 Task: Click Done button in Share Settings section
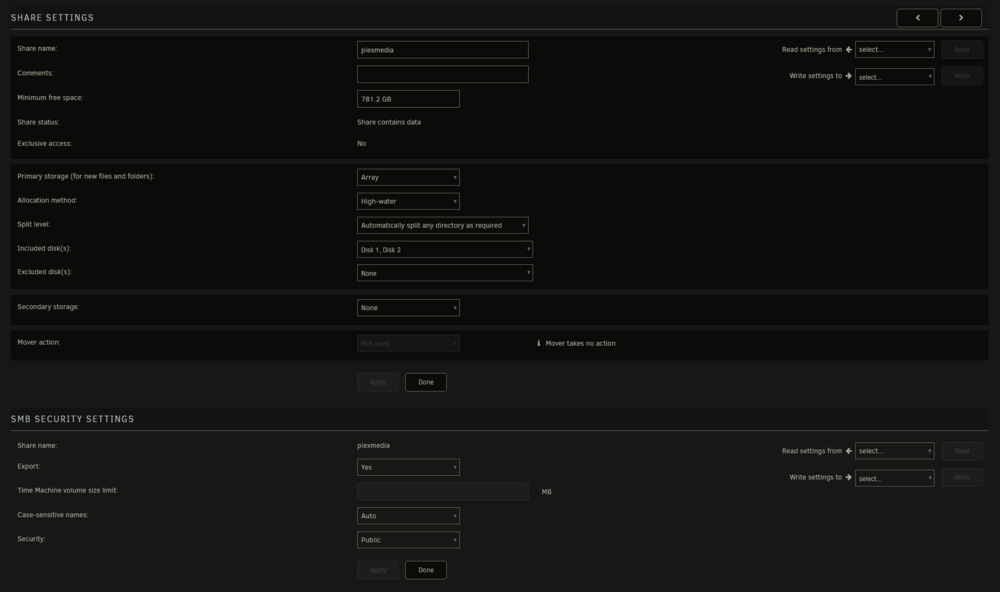(426, 382)
